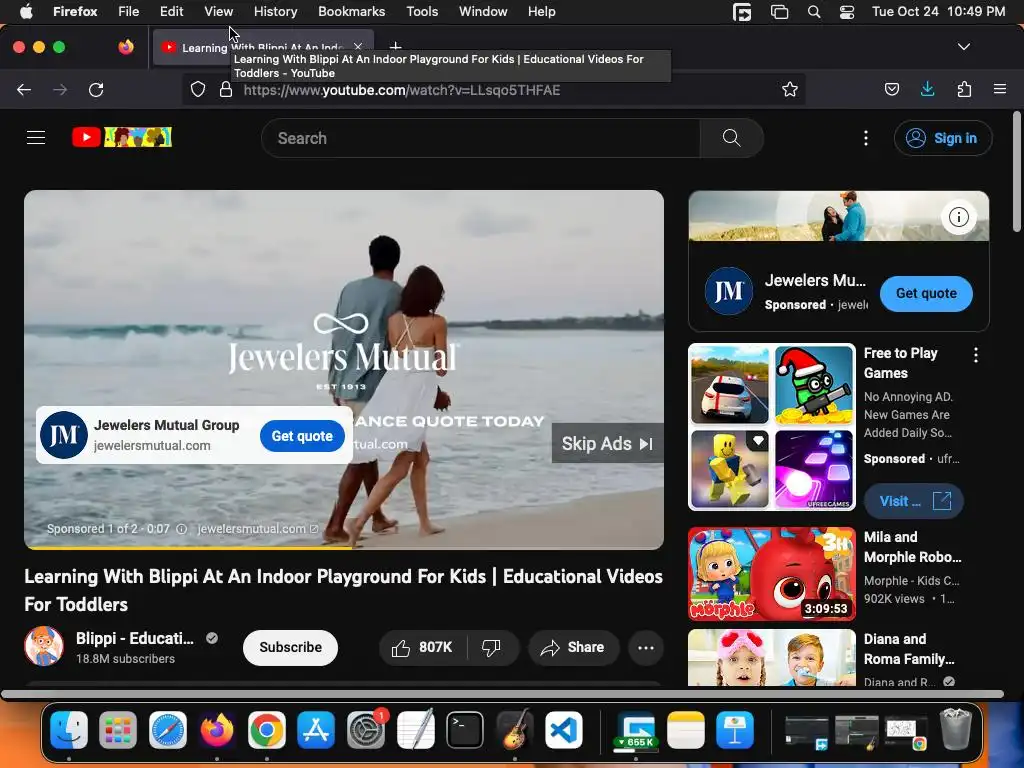This screenshot has width=1024, height=768.
Task: View site security padlock information
Action: point(226,89)
